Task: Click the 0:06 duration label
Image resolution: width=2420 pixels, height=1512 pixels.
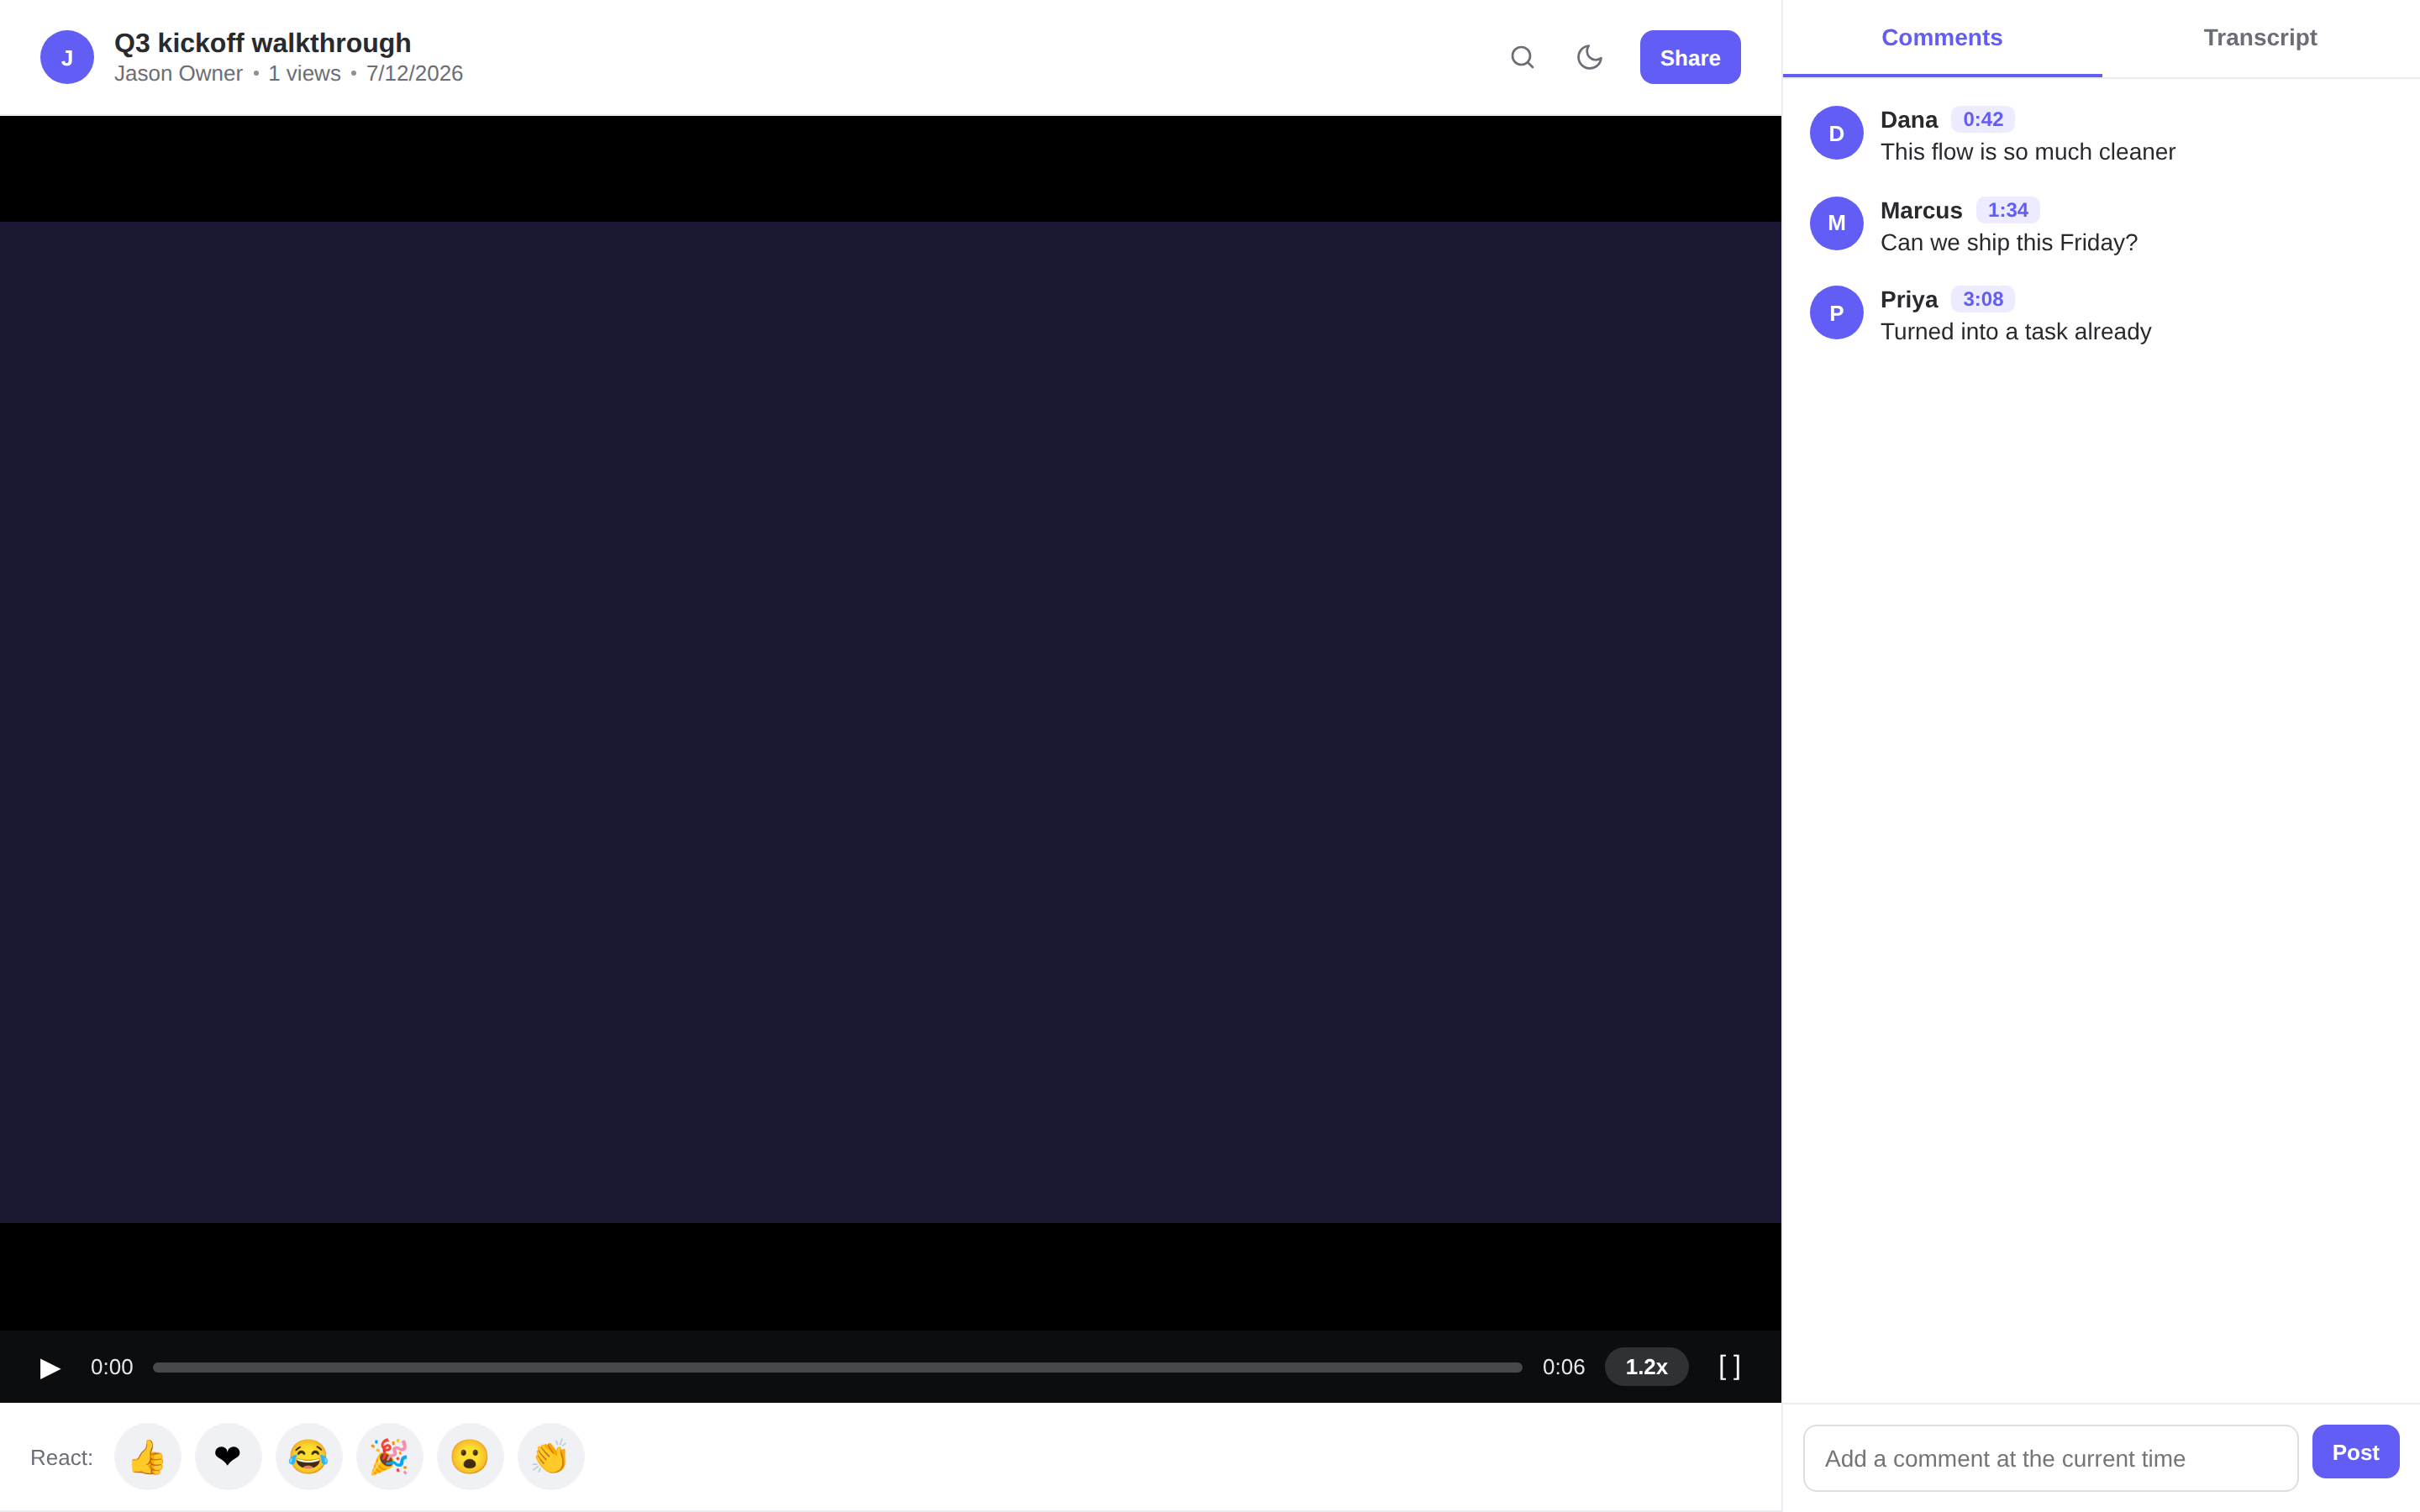Action: [x=1563, y=1367]
